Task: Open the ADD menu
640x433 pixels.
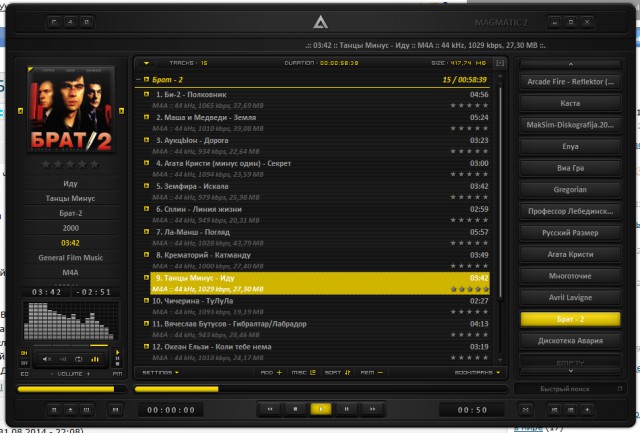Action: (x=271, y=373)
